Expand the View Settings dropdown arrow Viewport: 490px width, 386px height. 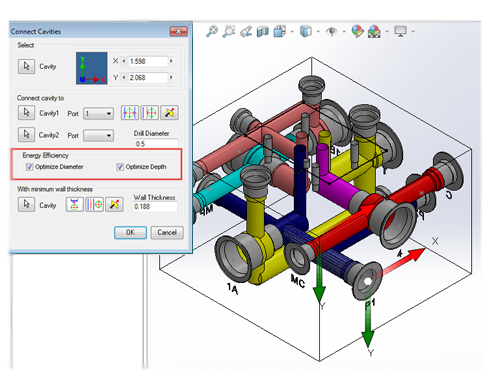tap(413, 32)
